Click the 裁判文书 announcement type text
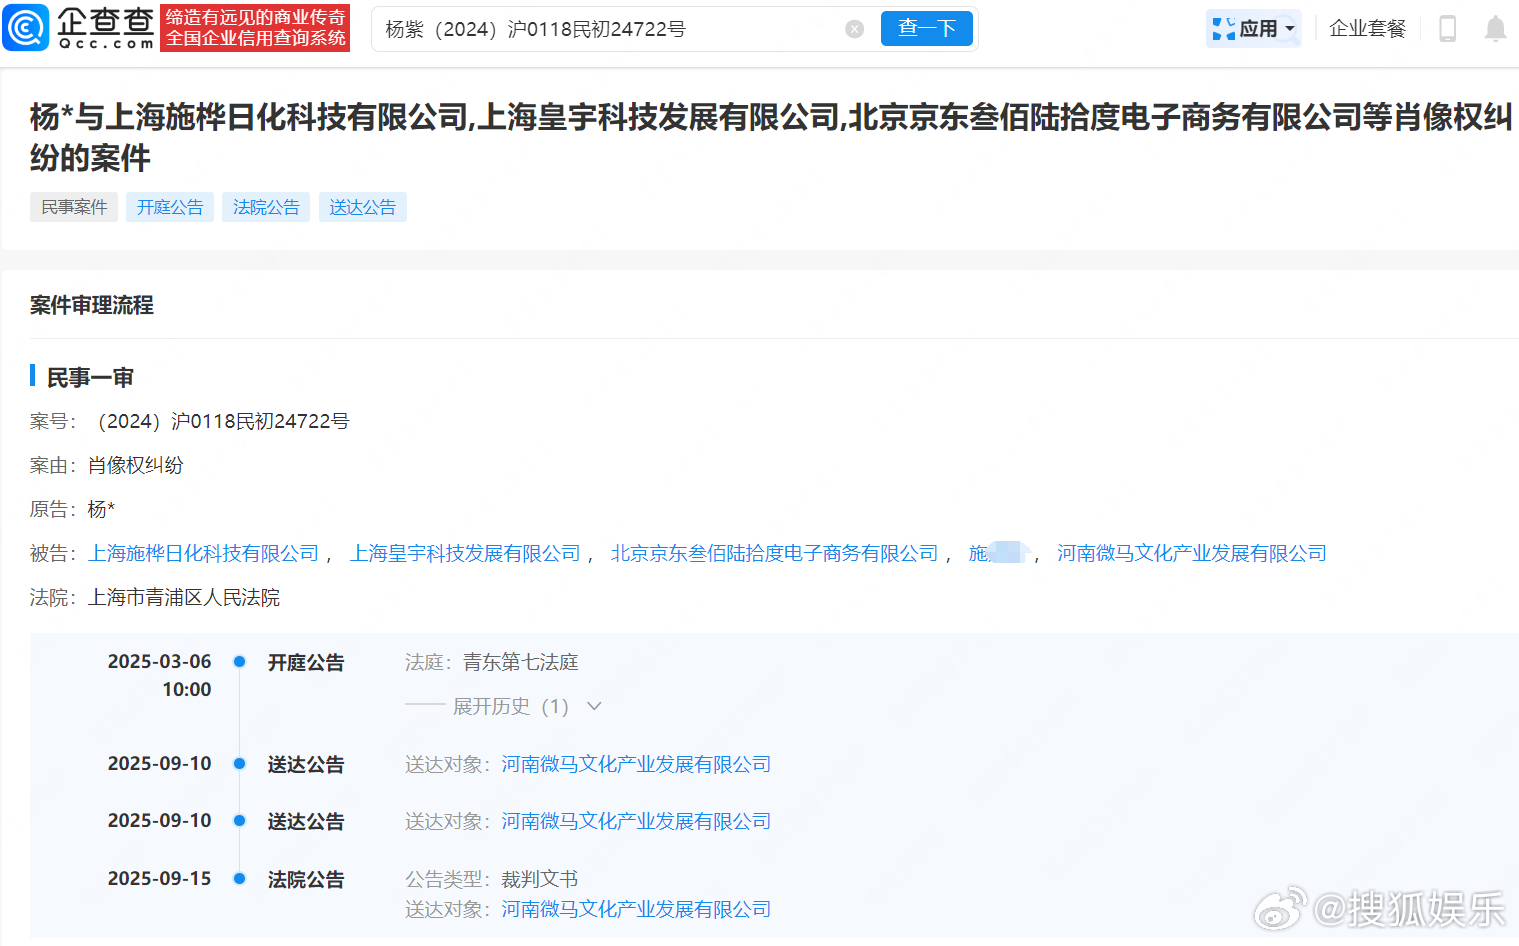1519x946 pixels. click(x=540, y=879)
